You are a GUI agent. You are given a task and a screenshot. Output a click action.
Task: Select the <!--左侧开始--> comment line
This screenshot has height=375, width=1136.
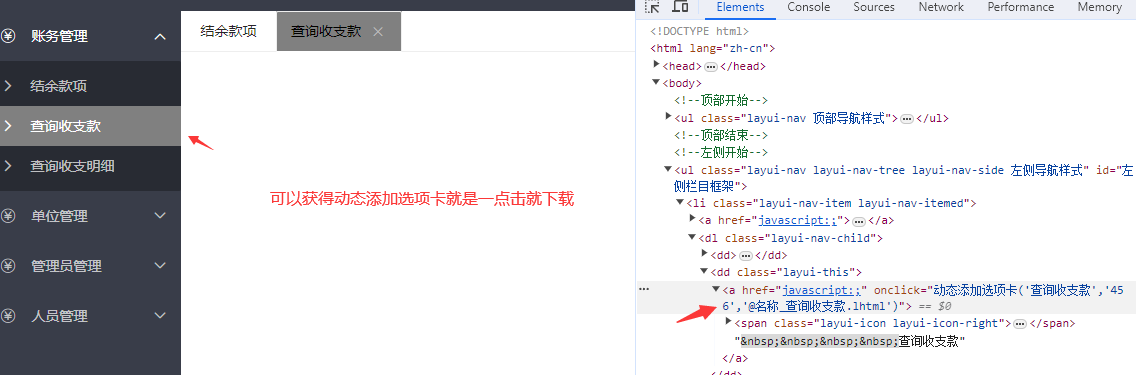point(721,153)
